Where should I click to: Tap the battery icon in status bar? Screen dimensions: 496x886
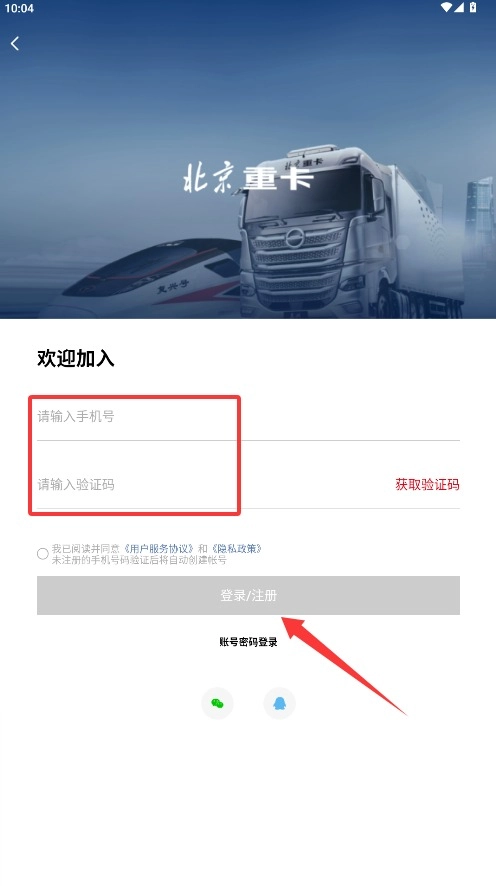[473, 7]
